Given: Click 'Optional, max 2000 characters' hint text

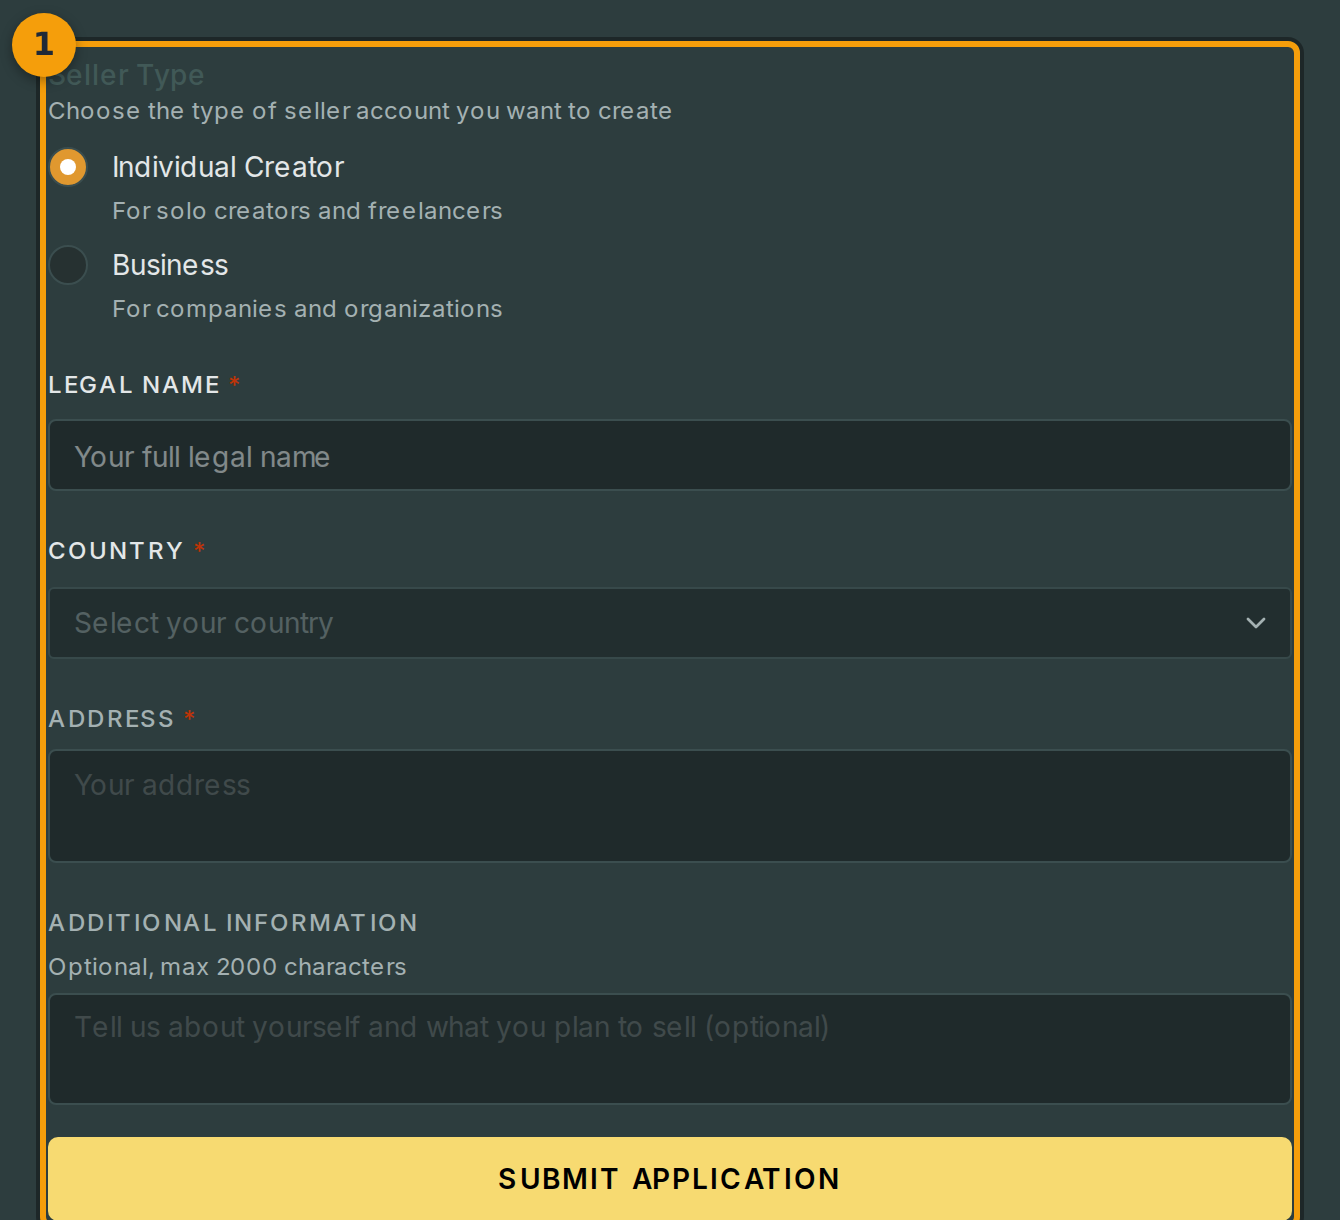Looking at the screenshot, I should coord(227,967).
